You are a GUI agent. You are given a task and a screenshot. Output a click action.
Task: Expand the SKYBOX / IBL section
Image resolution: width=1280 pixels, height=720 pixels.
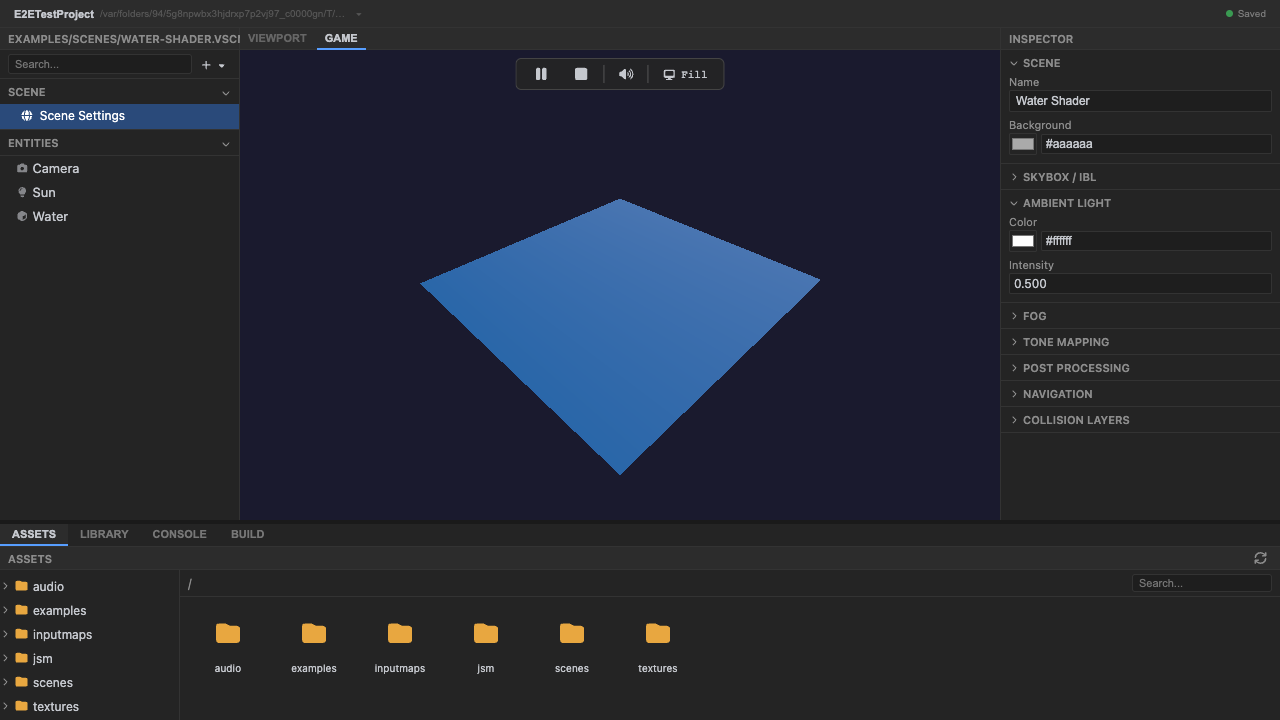tap(1014, 177)
